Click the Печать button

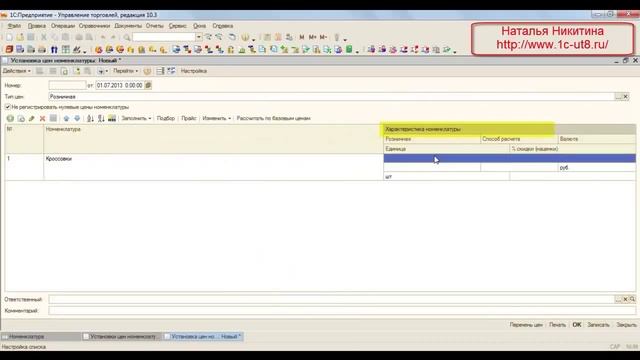tap(558, 325)
